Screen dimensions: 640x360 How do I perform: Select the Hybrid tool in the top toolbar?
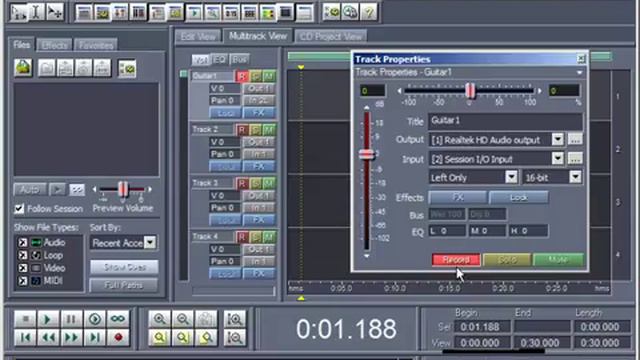point(18,12)
